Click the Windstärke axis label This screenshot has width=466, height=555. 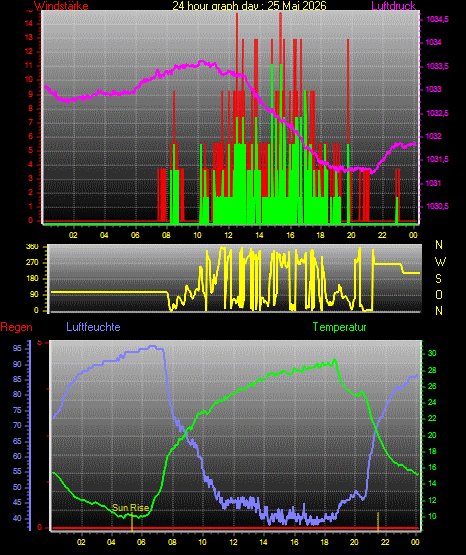pos(61,6)
